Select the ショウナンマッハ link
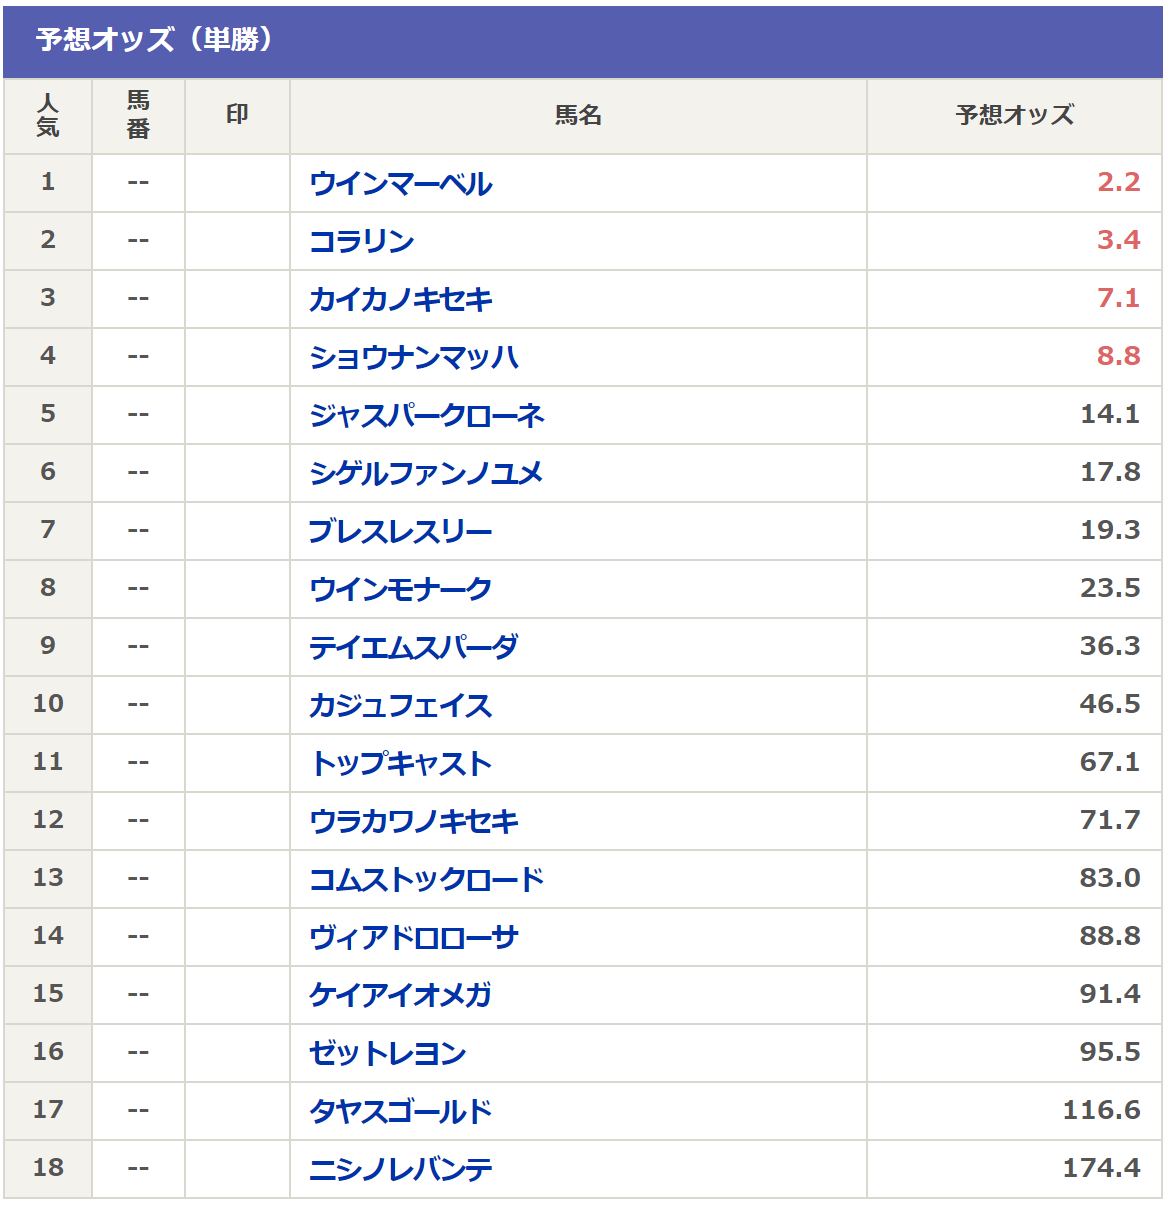This screenshot has width=1169, height=1205. click(x=413, y=358)
